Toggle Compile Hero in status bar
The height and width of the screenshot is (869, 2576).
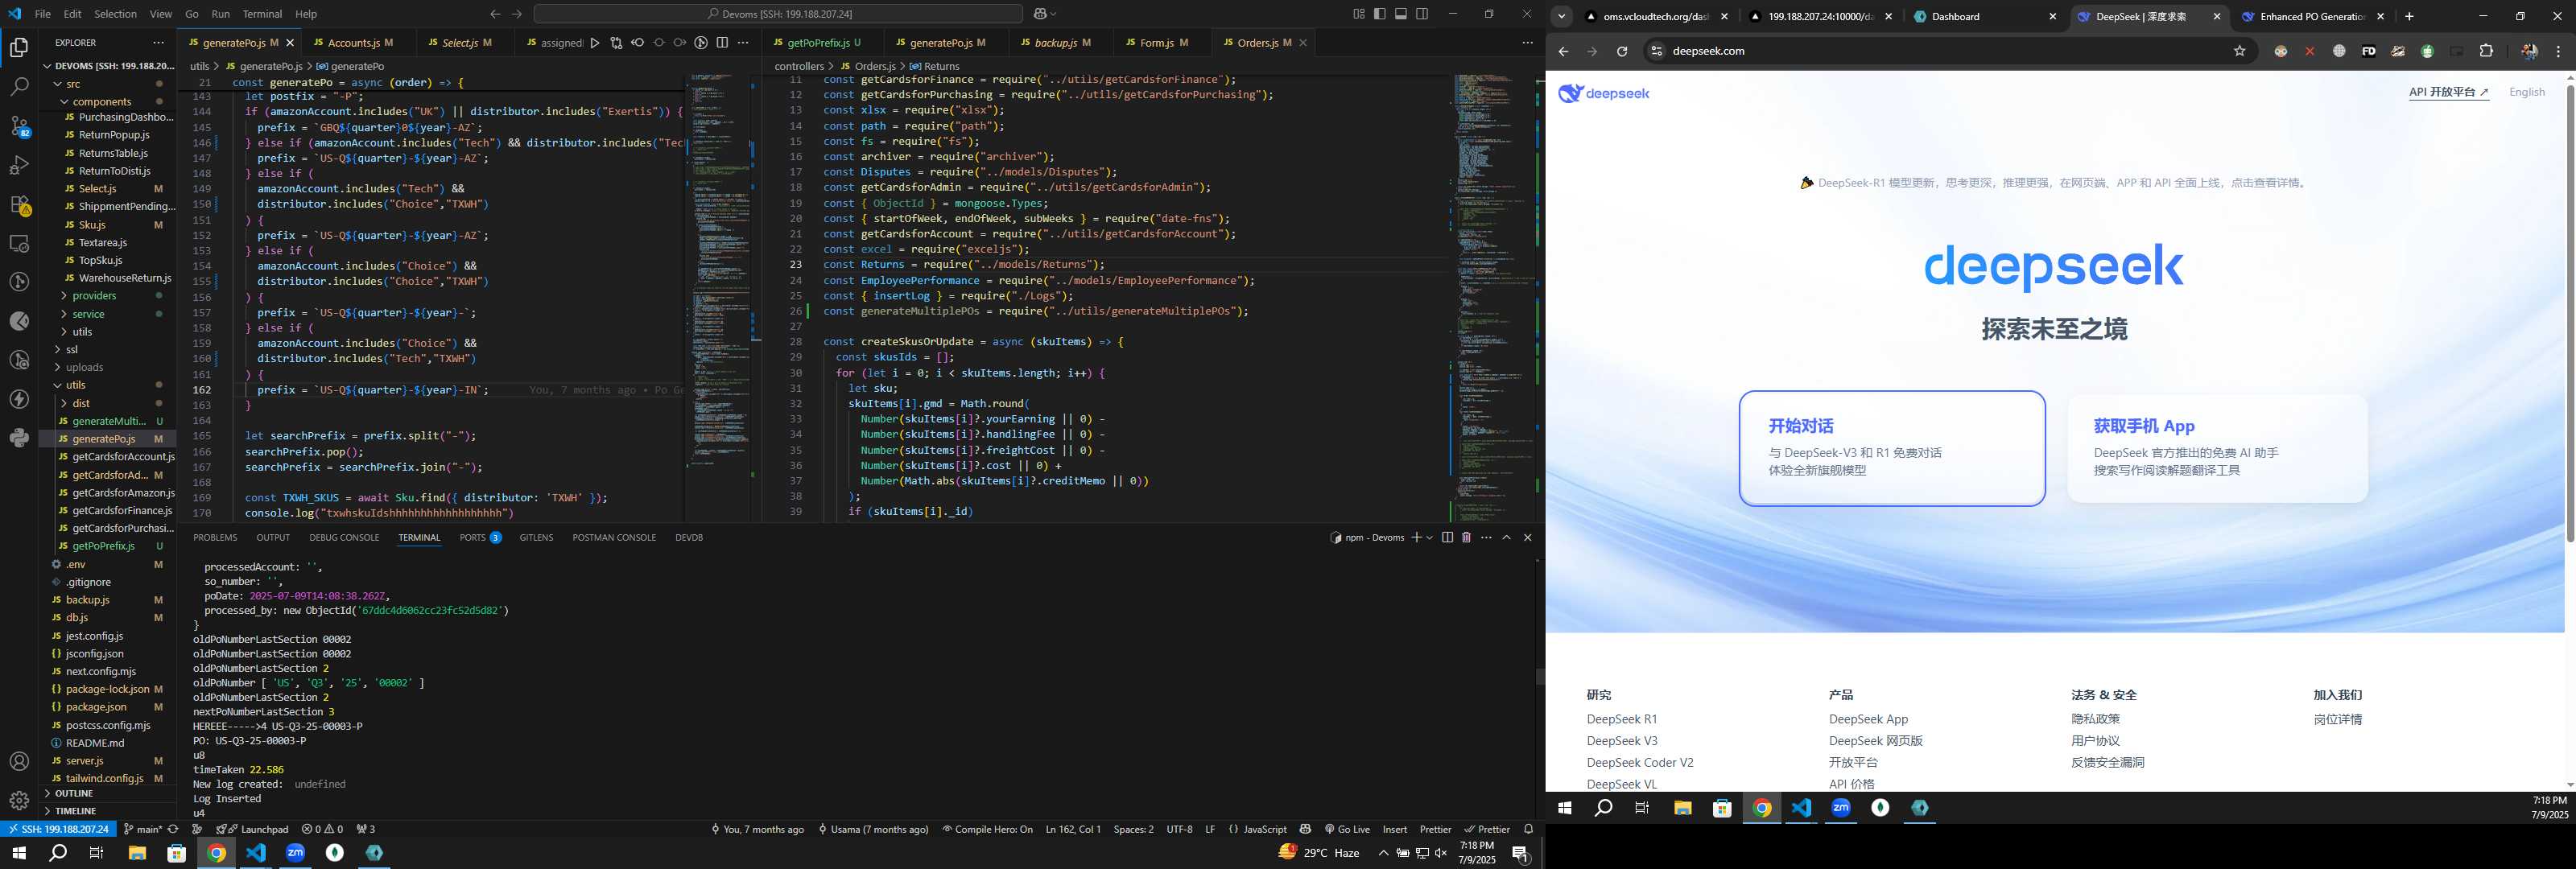(987, 830)
